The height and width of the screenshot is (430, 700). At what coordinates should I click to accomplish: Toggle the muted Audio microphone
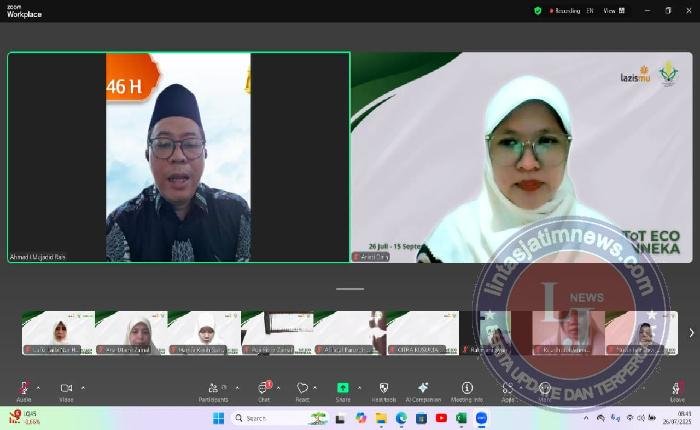tap(23, 389)
